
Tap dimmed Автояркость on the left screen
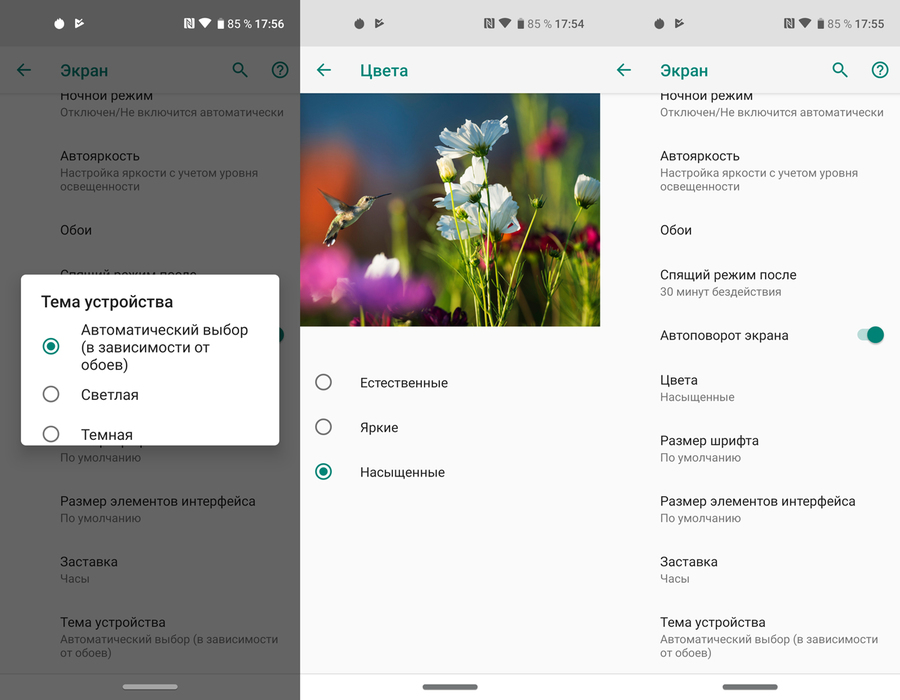coord(150,170)
